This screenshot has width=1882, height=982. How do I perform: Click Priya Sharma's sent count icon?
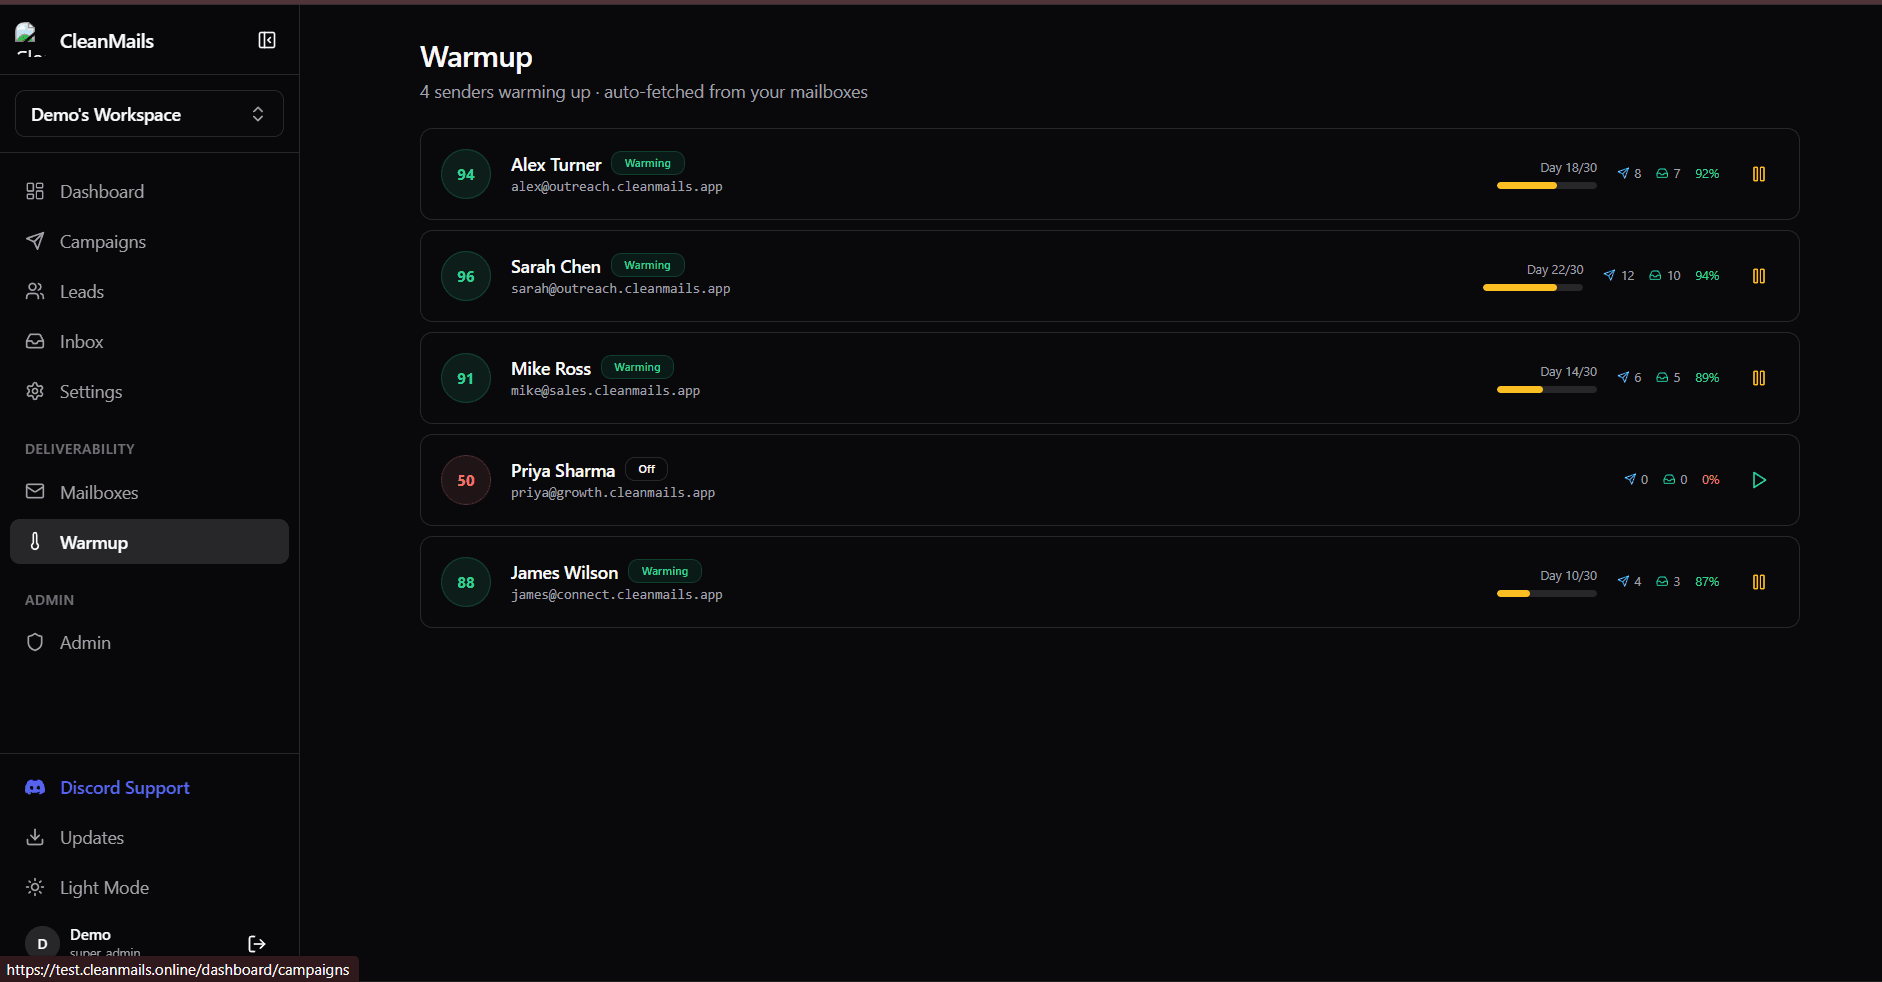tap(1630, 479)
